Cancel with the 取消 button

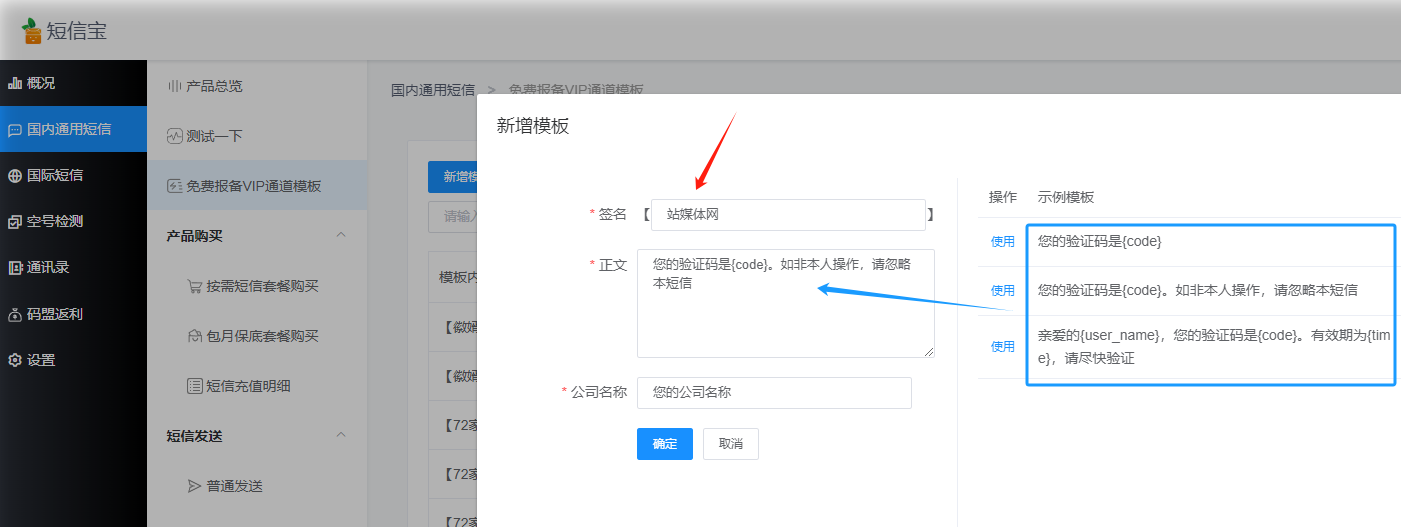point(731,444)
